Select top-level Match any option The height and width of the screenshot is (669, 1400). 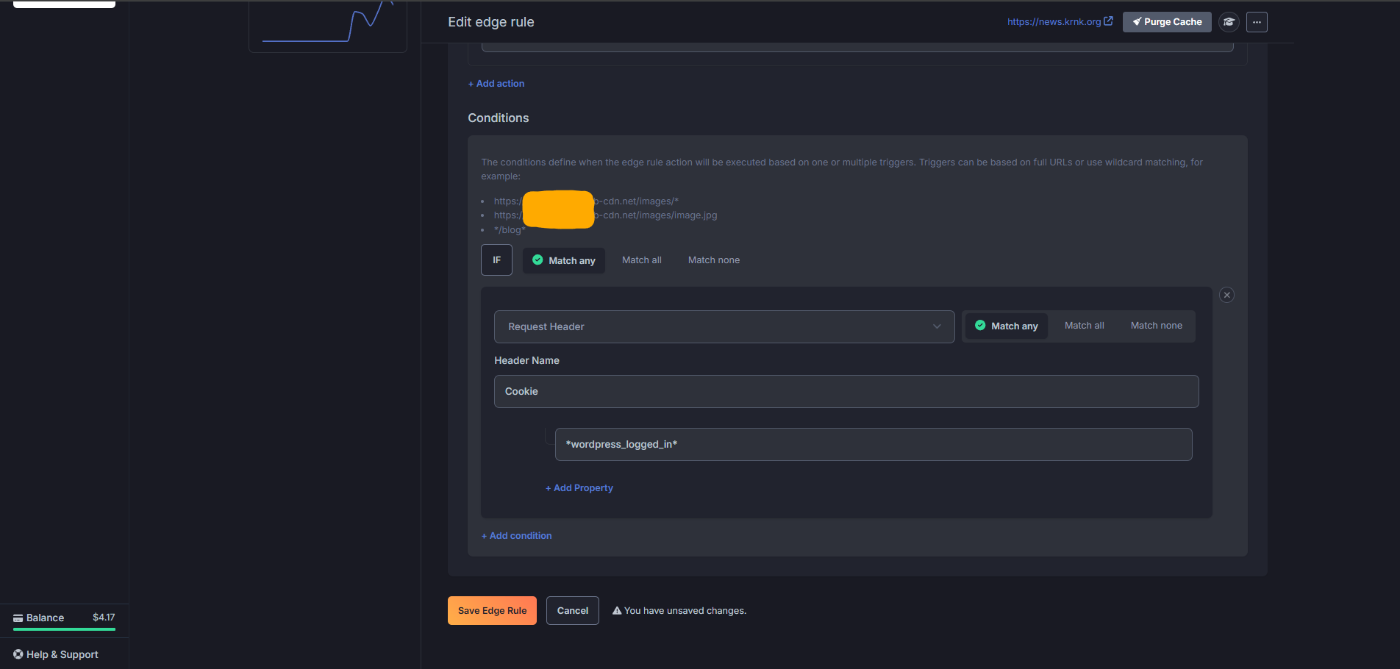point(564,260)
